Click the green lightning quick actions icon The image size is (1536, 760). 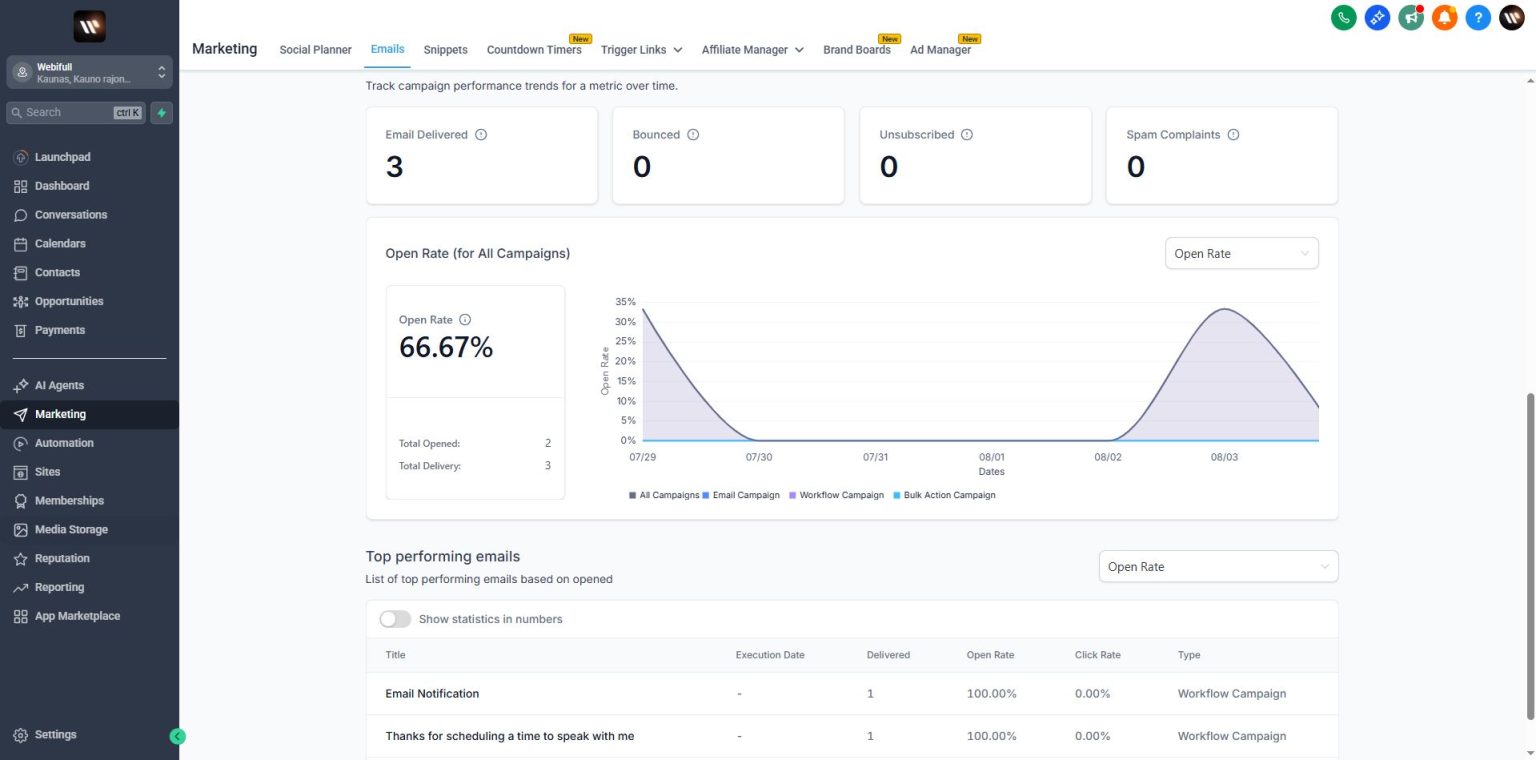pyautogui.click(x=161, y=113)
